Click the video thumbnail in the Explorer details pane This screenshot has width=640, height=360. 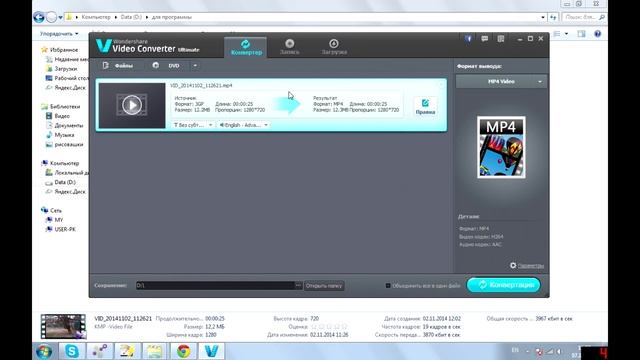click(63, 327)
